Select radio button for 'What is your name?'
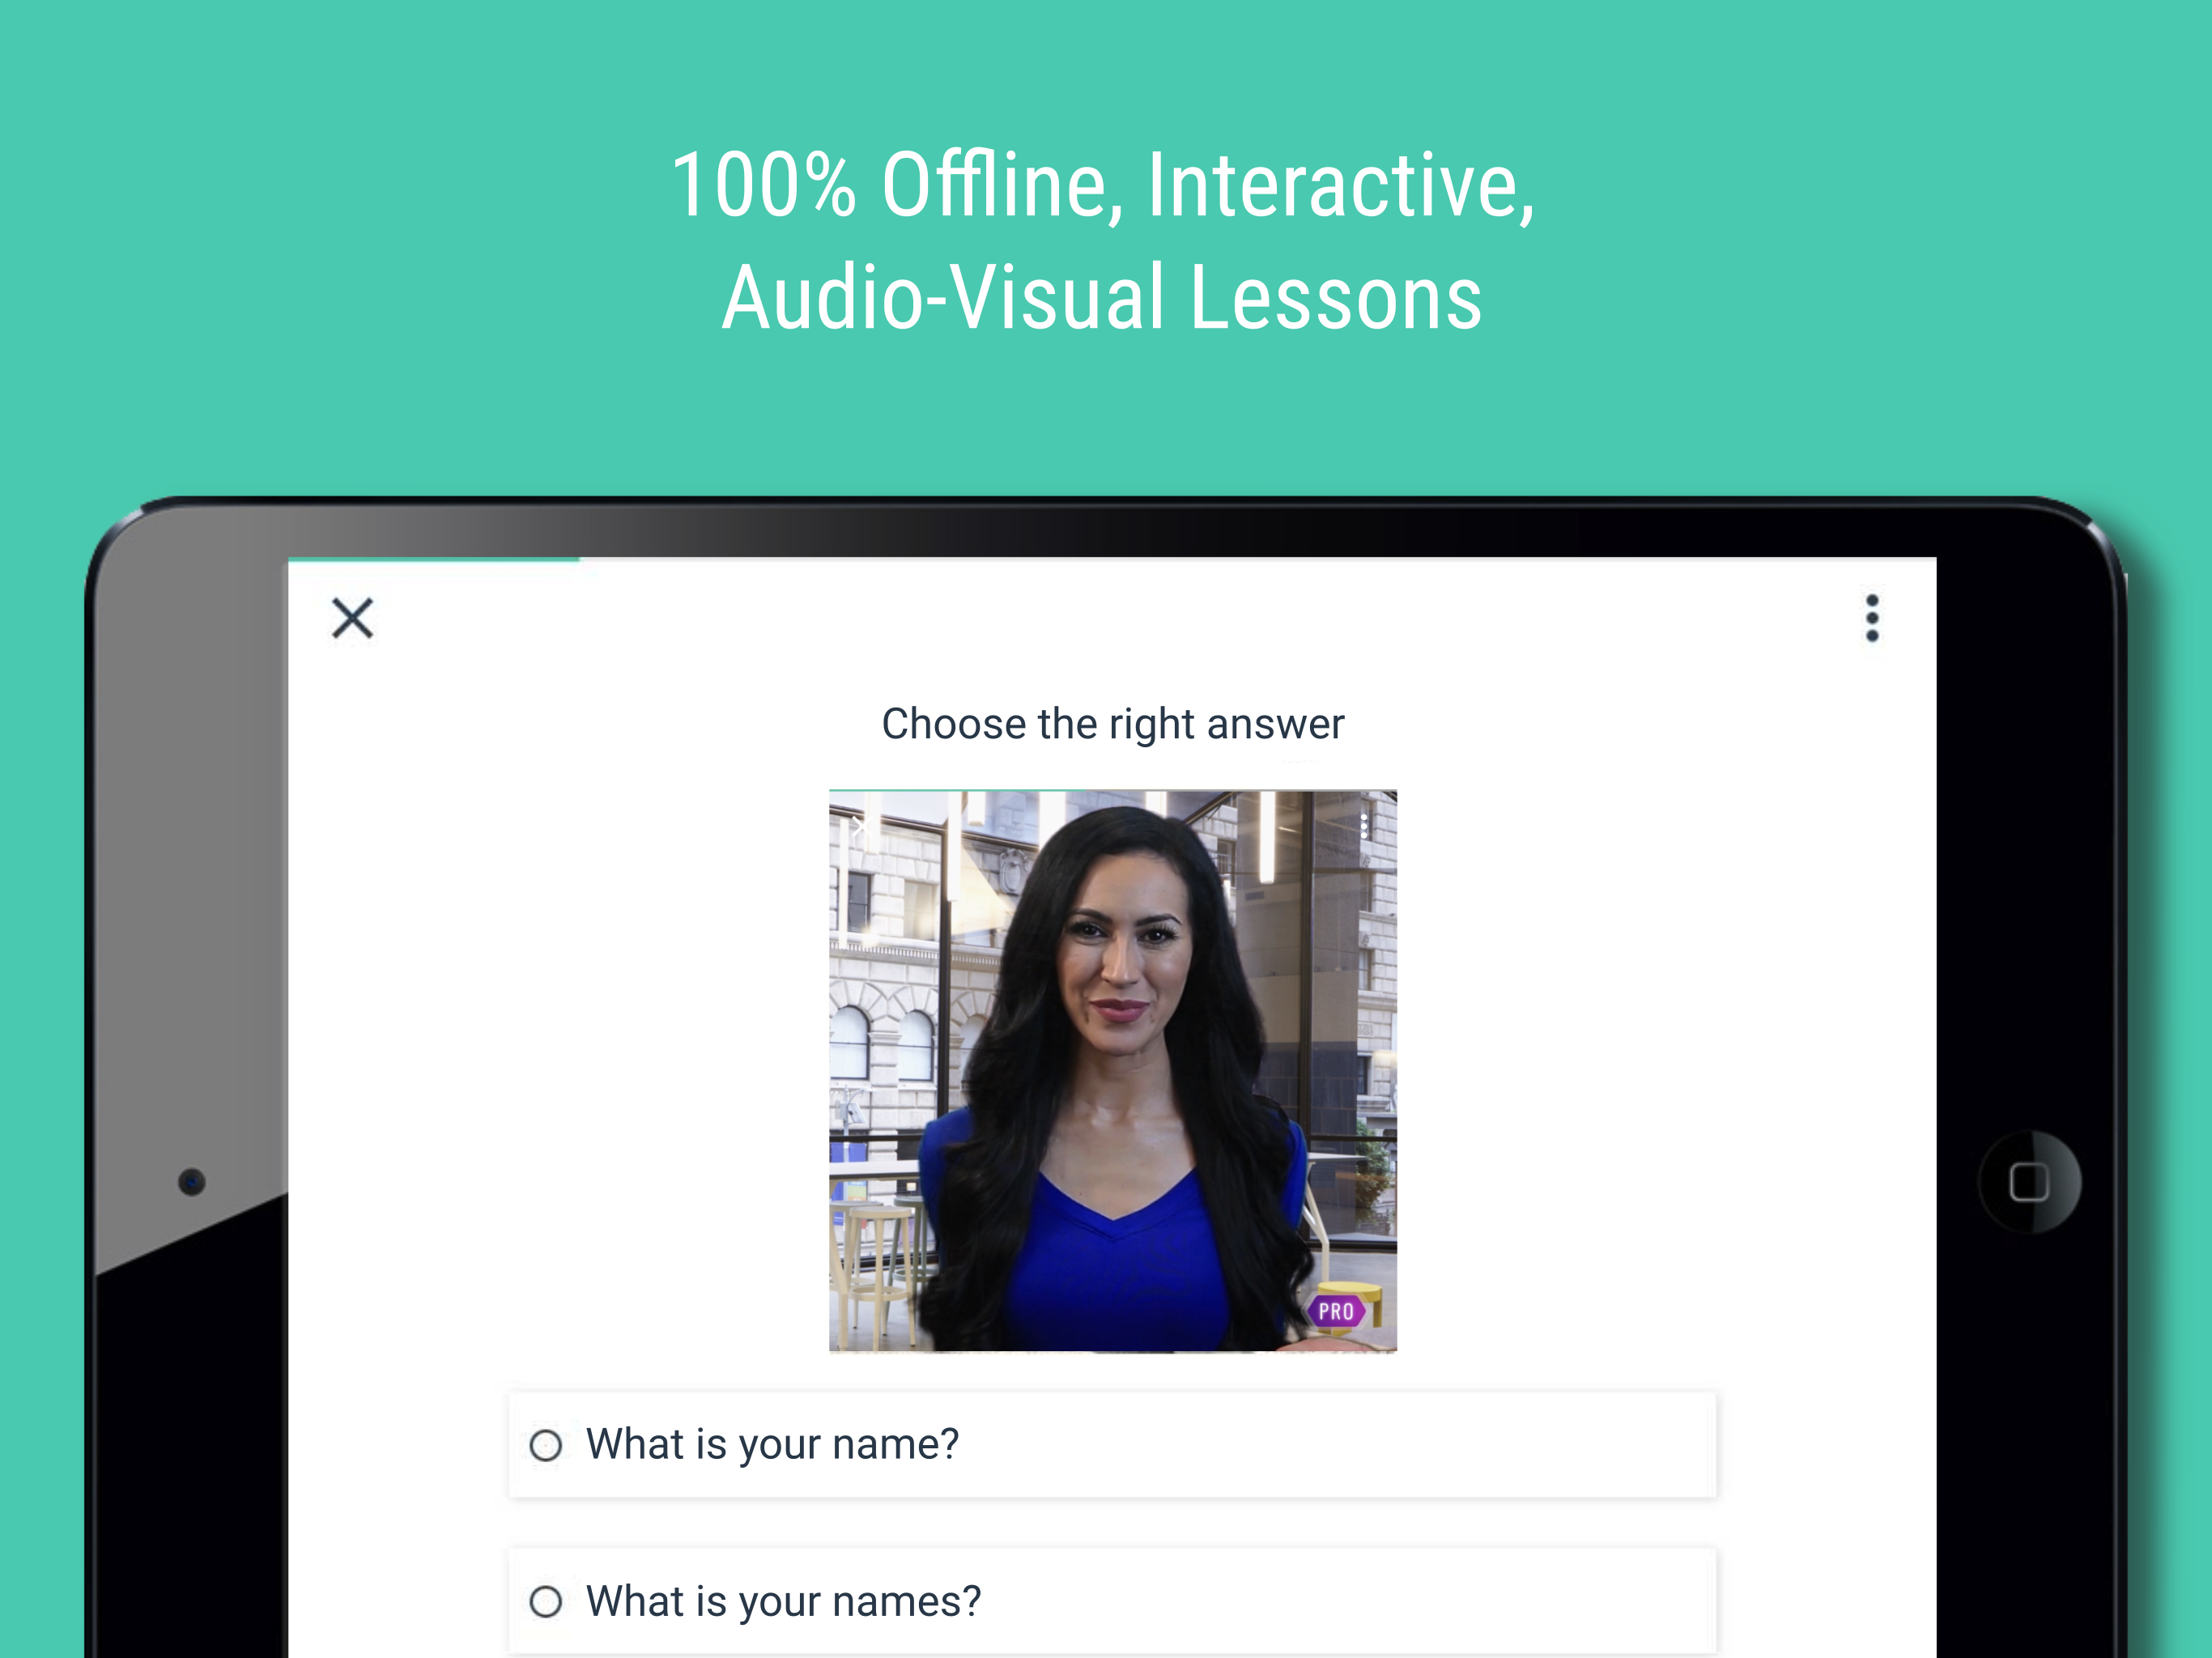Screen dimensions: 2212x1658 tap(546, 1445)
